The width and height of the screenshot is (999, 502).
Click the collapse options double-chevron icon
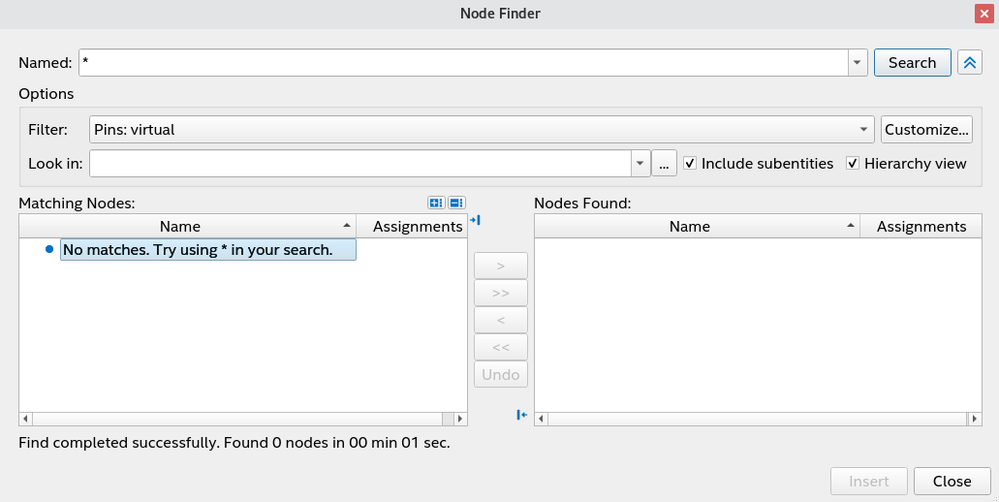click(969, 62)
